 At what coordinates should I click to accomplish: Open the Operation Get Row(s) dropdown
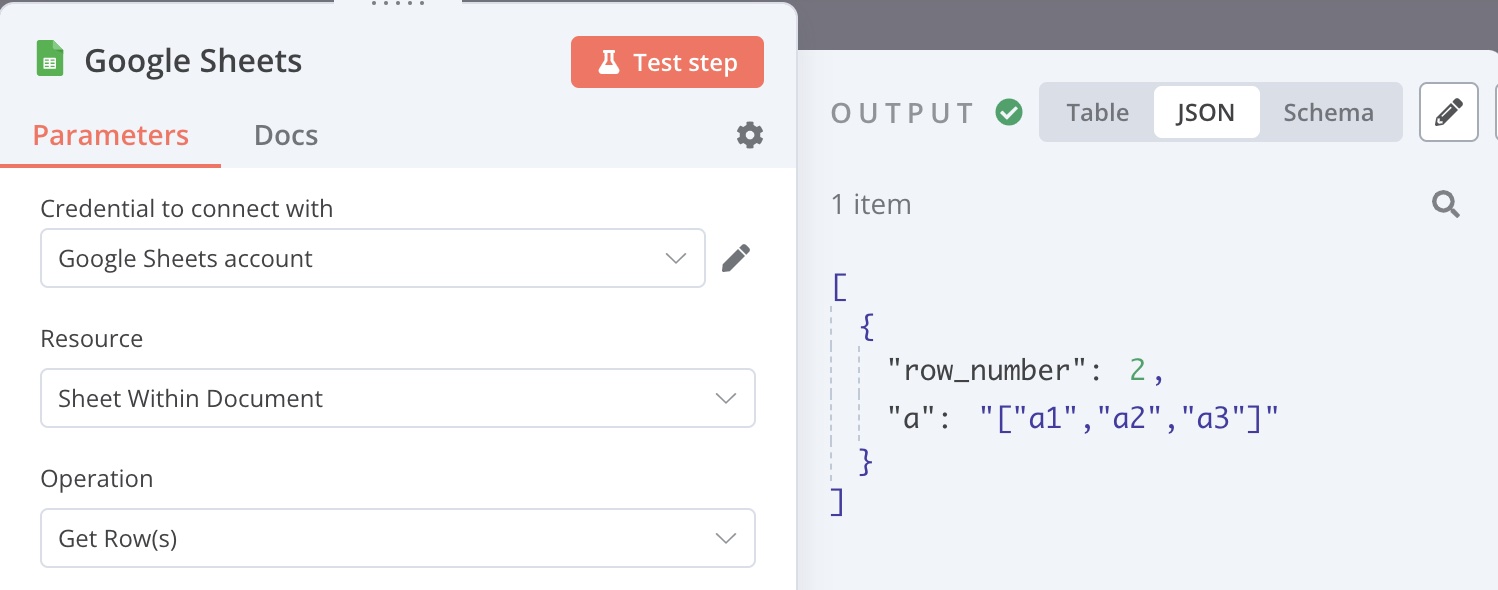[x=398, y=538]
